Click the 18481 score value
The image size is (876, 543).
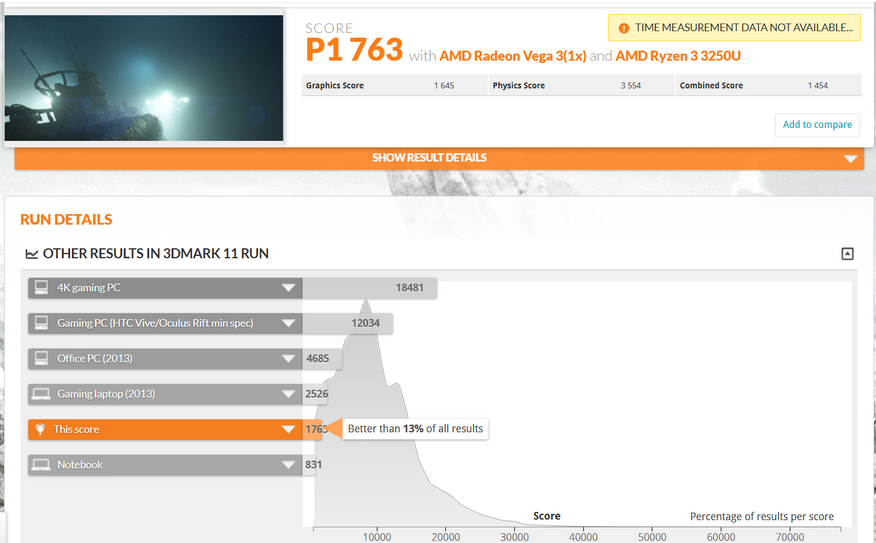pyautogui.click(x=410, y=288)
